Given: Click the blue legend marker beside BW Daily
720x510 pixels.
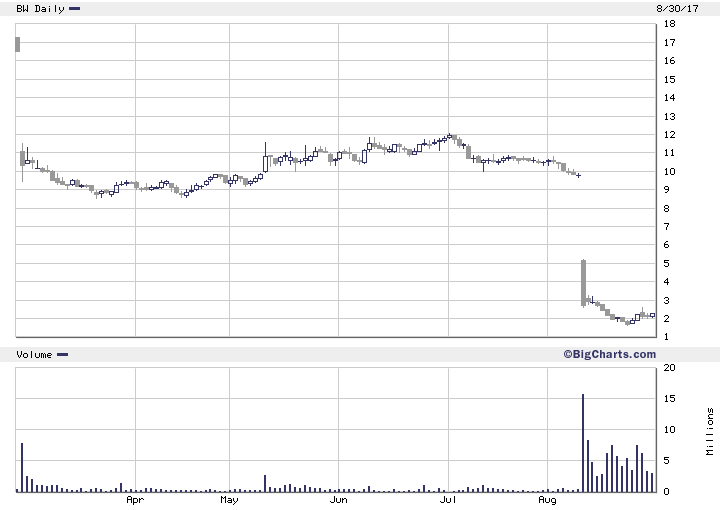Looking at the screenshot, I should 74,8.
